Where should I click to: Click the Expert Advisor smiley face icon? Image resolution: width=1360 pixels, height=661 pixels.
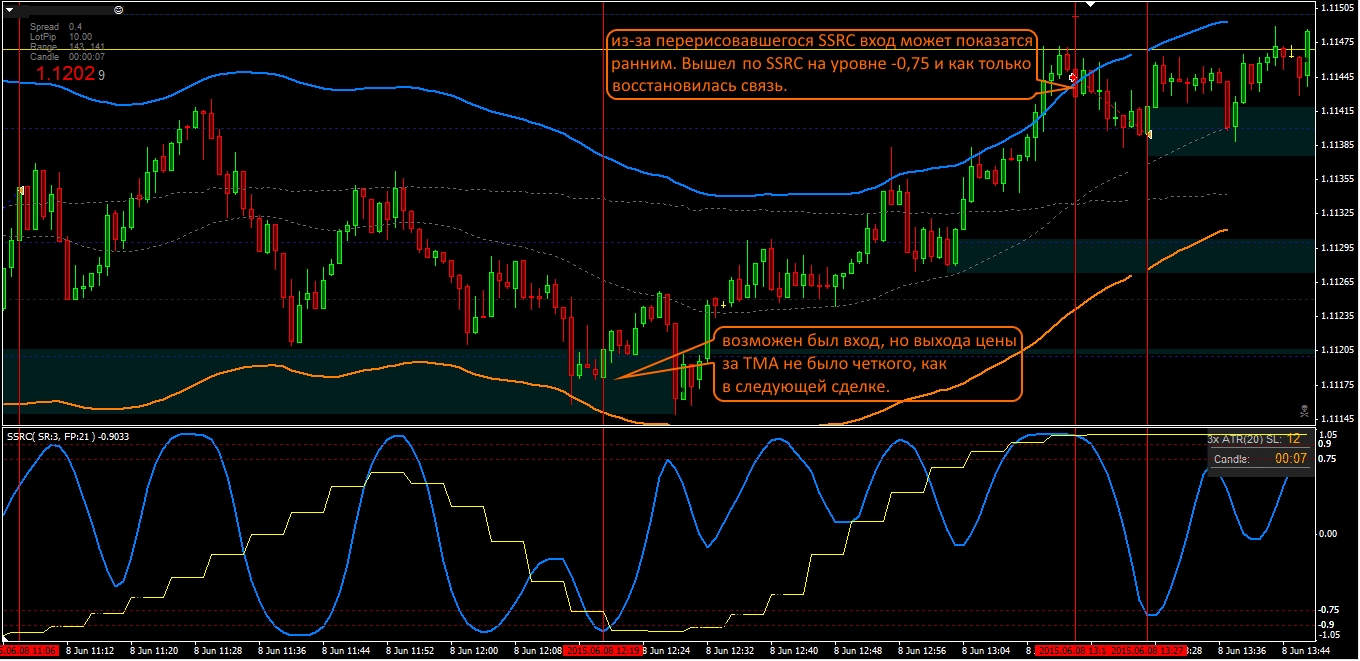click(119, 9)
